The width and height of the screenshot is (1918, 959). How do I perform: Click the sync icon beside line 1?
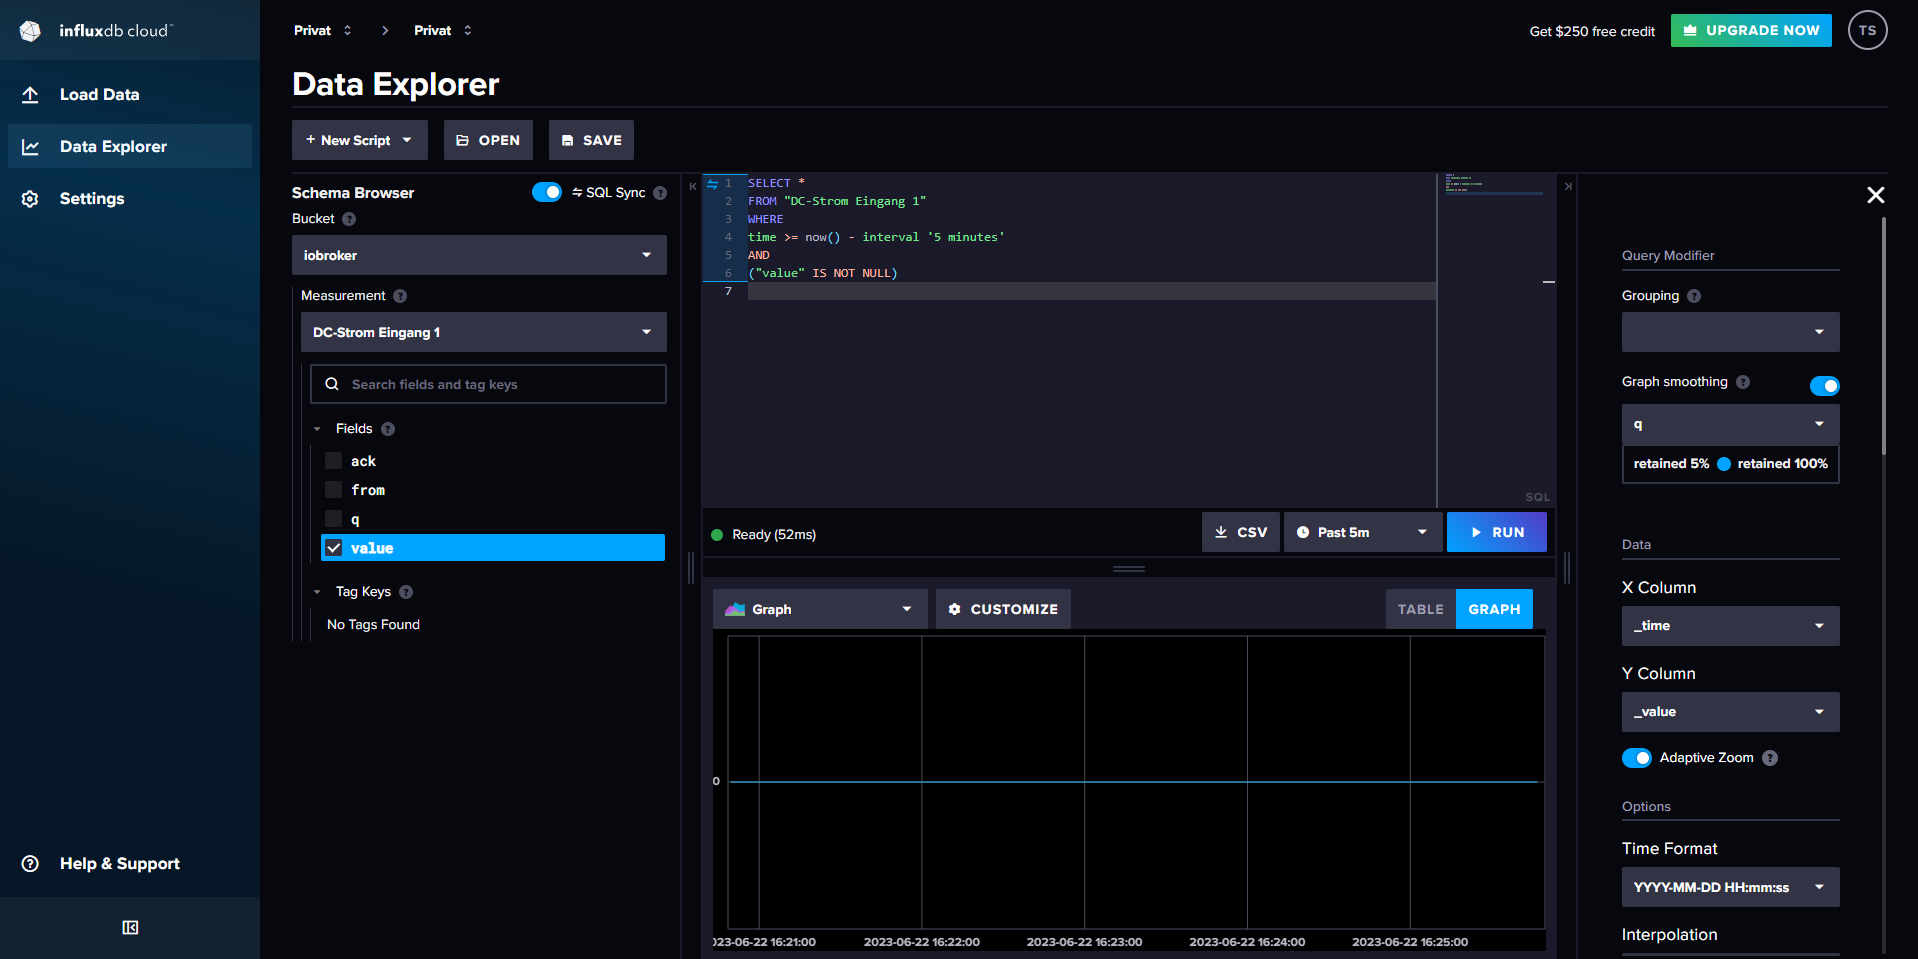tap(712, 184)
